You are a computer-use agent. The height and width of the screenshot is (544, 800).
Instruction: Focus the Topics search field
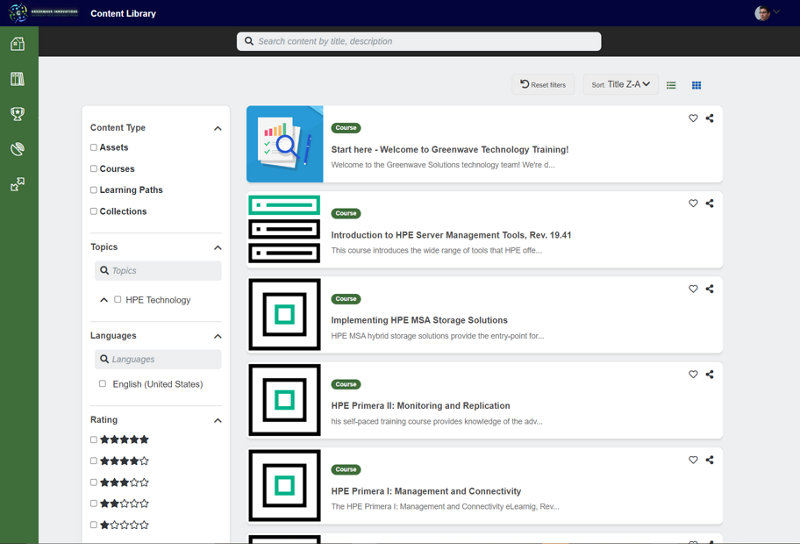[158, 270]
